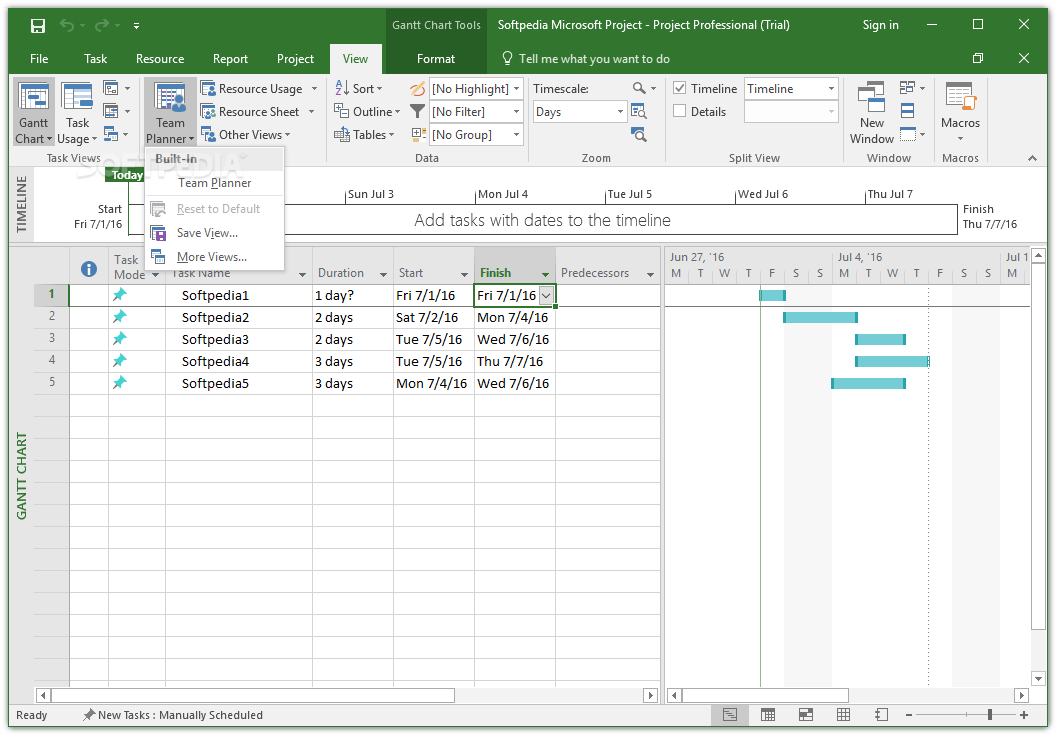The width and height of the screenshot is (1056, 735).
Task: Click the zoom in plus button in status bar
Action: (1024, 715)
